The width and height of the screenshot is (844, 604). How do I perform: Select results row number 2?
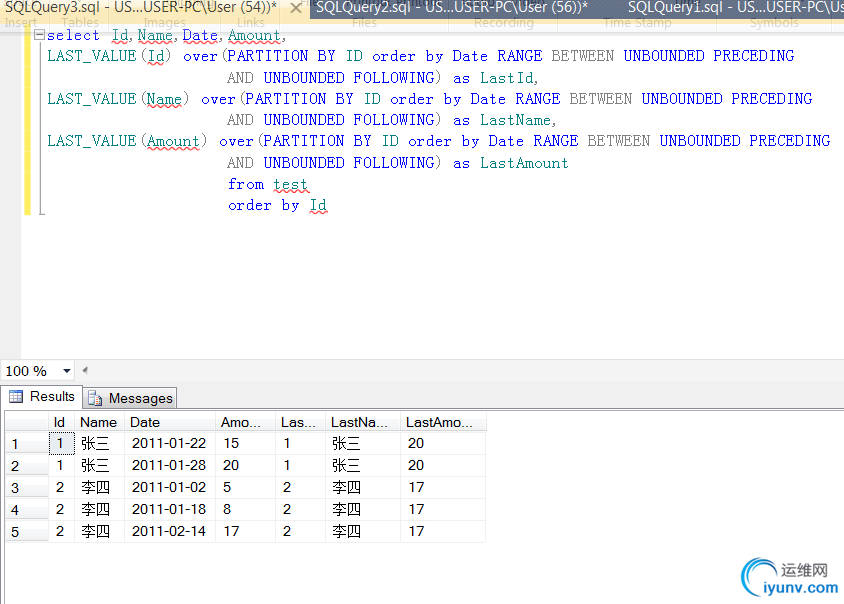tap(27, 466)
